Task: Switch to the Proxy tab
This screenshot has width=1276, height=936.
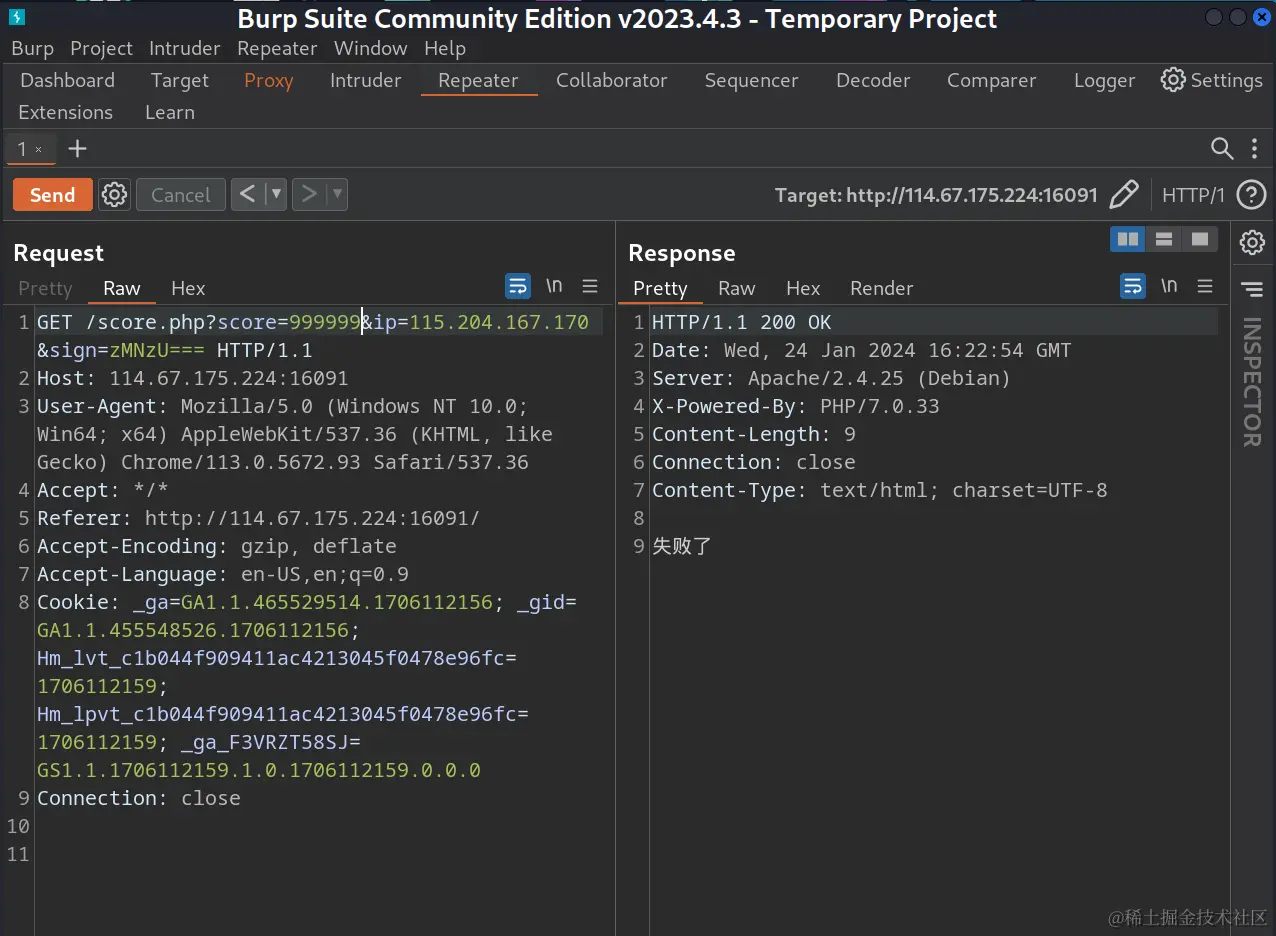Action: point(269,80)
